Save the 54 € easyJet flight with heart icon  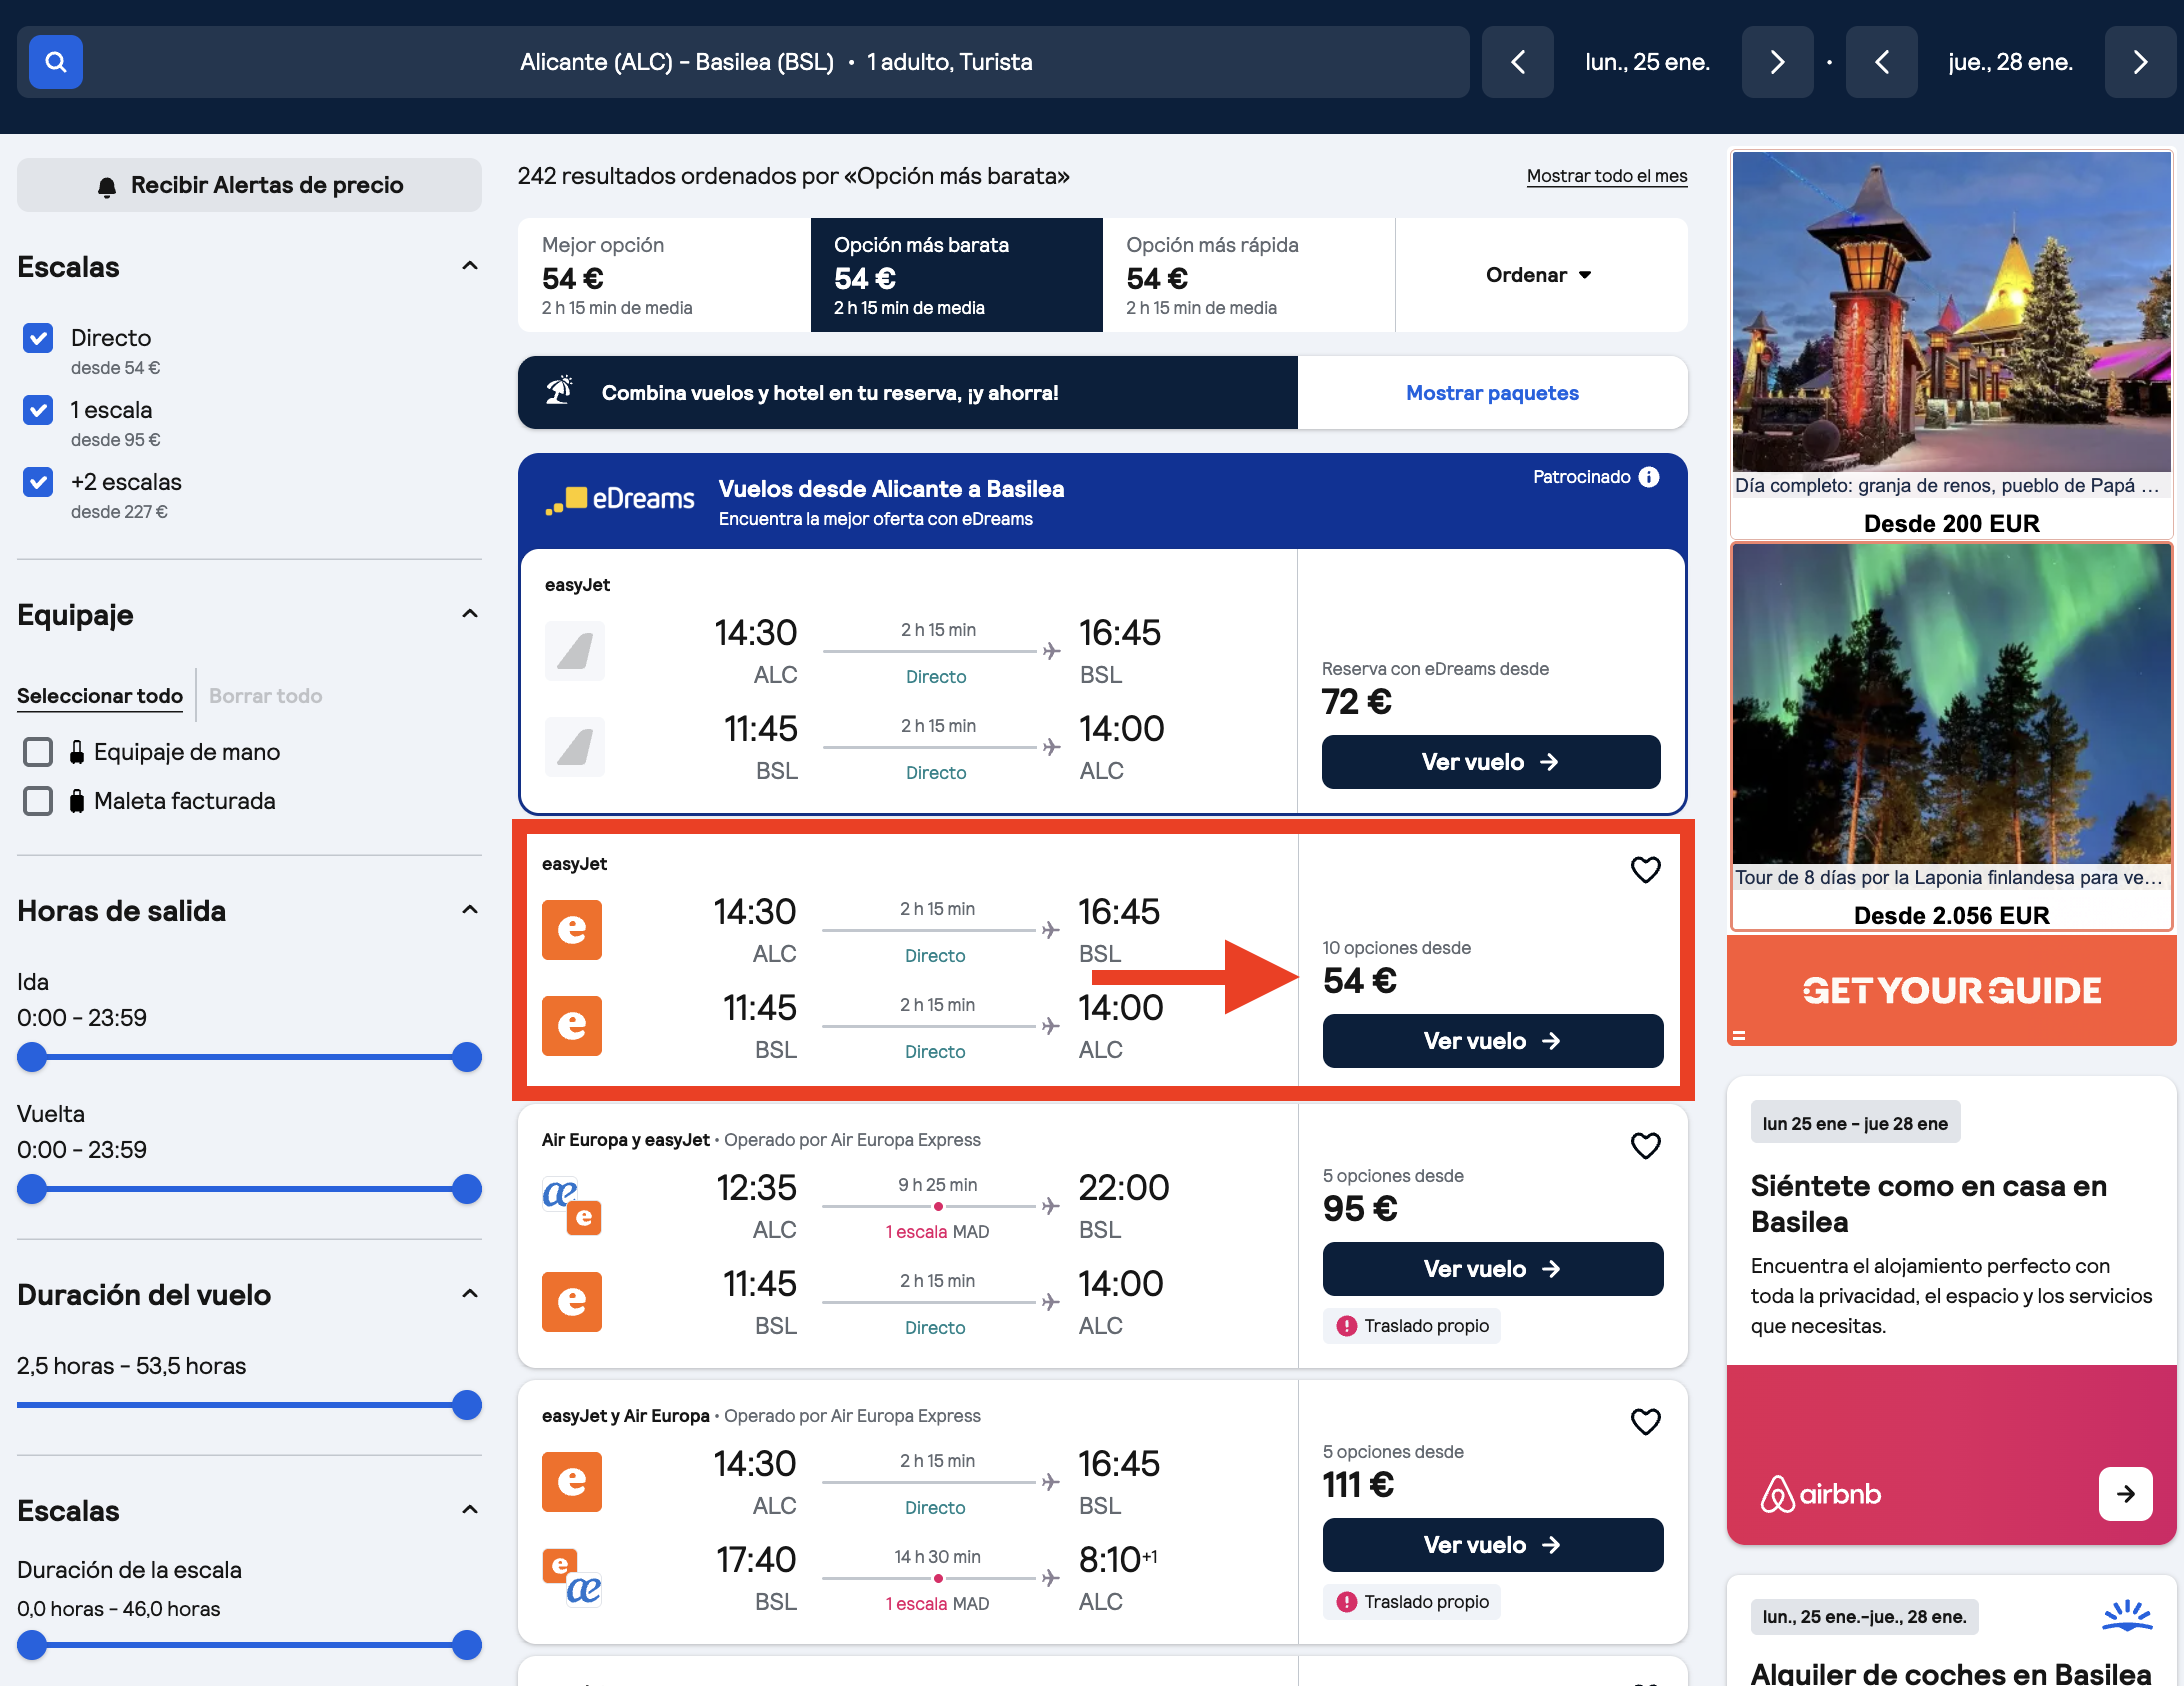(1645, 869)
